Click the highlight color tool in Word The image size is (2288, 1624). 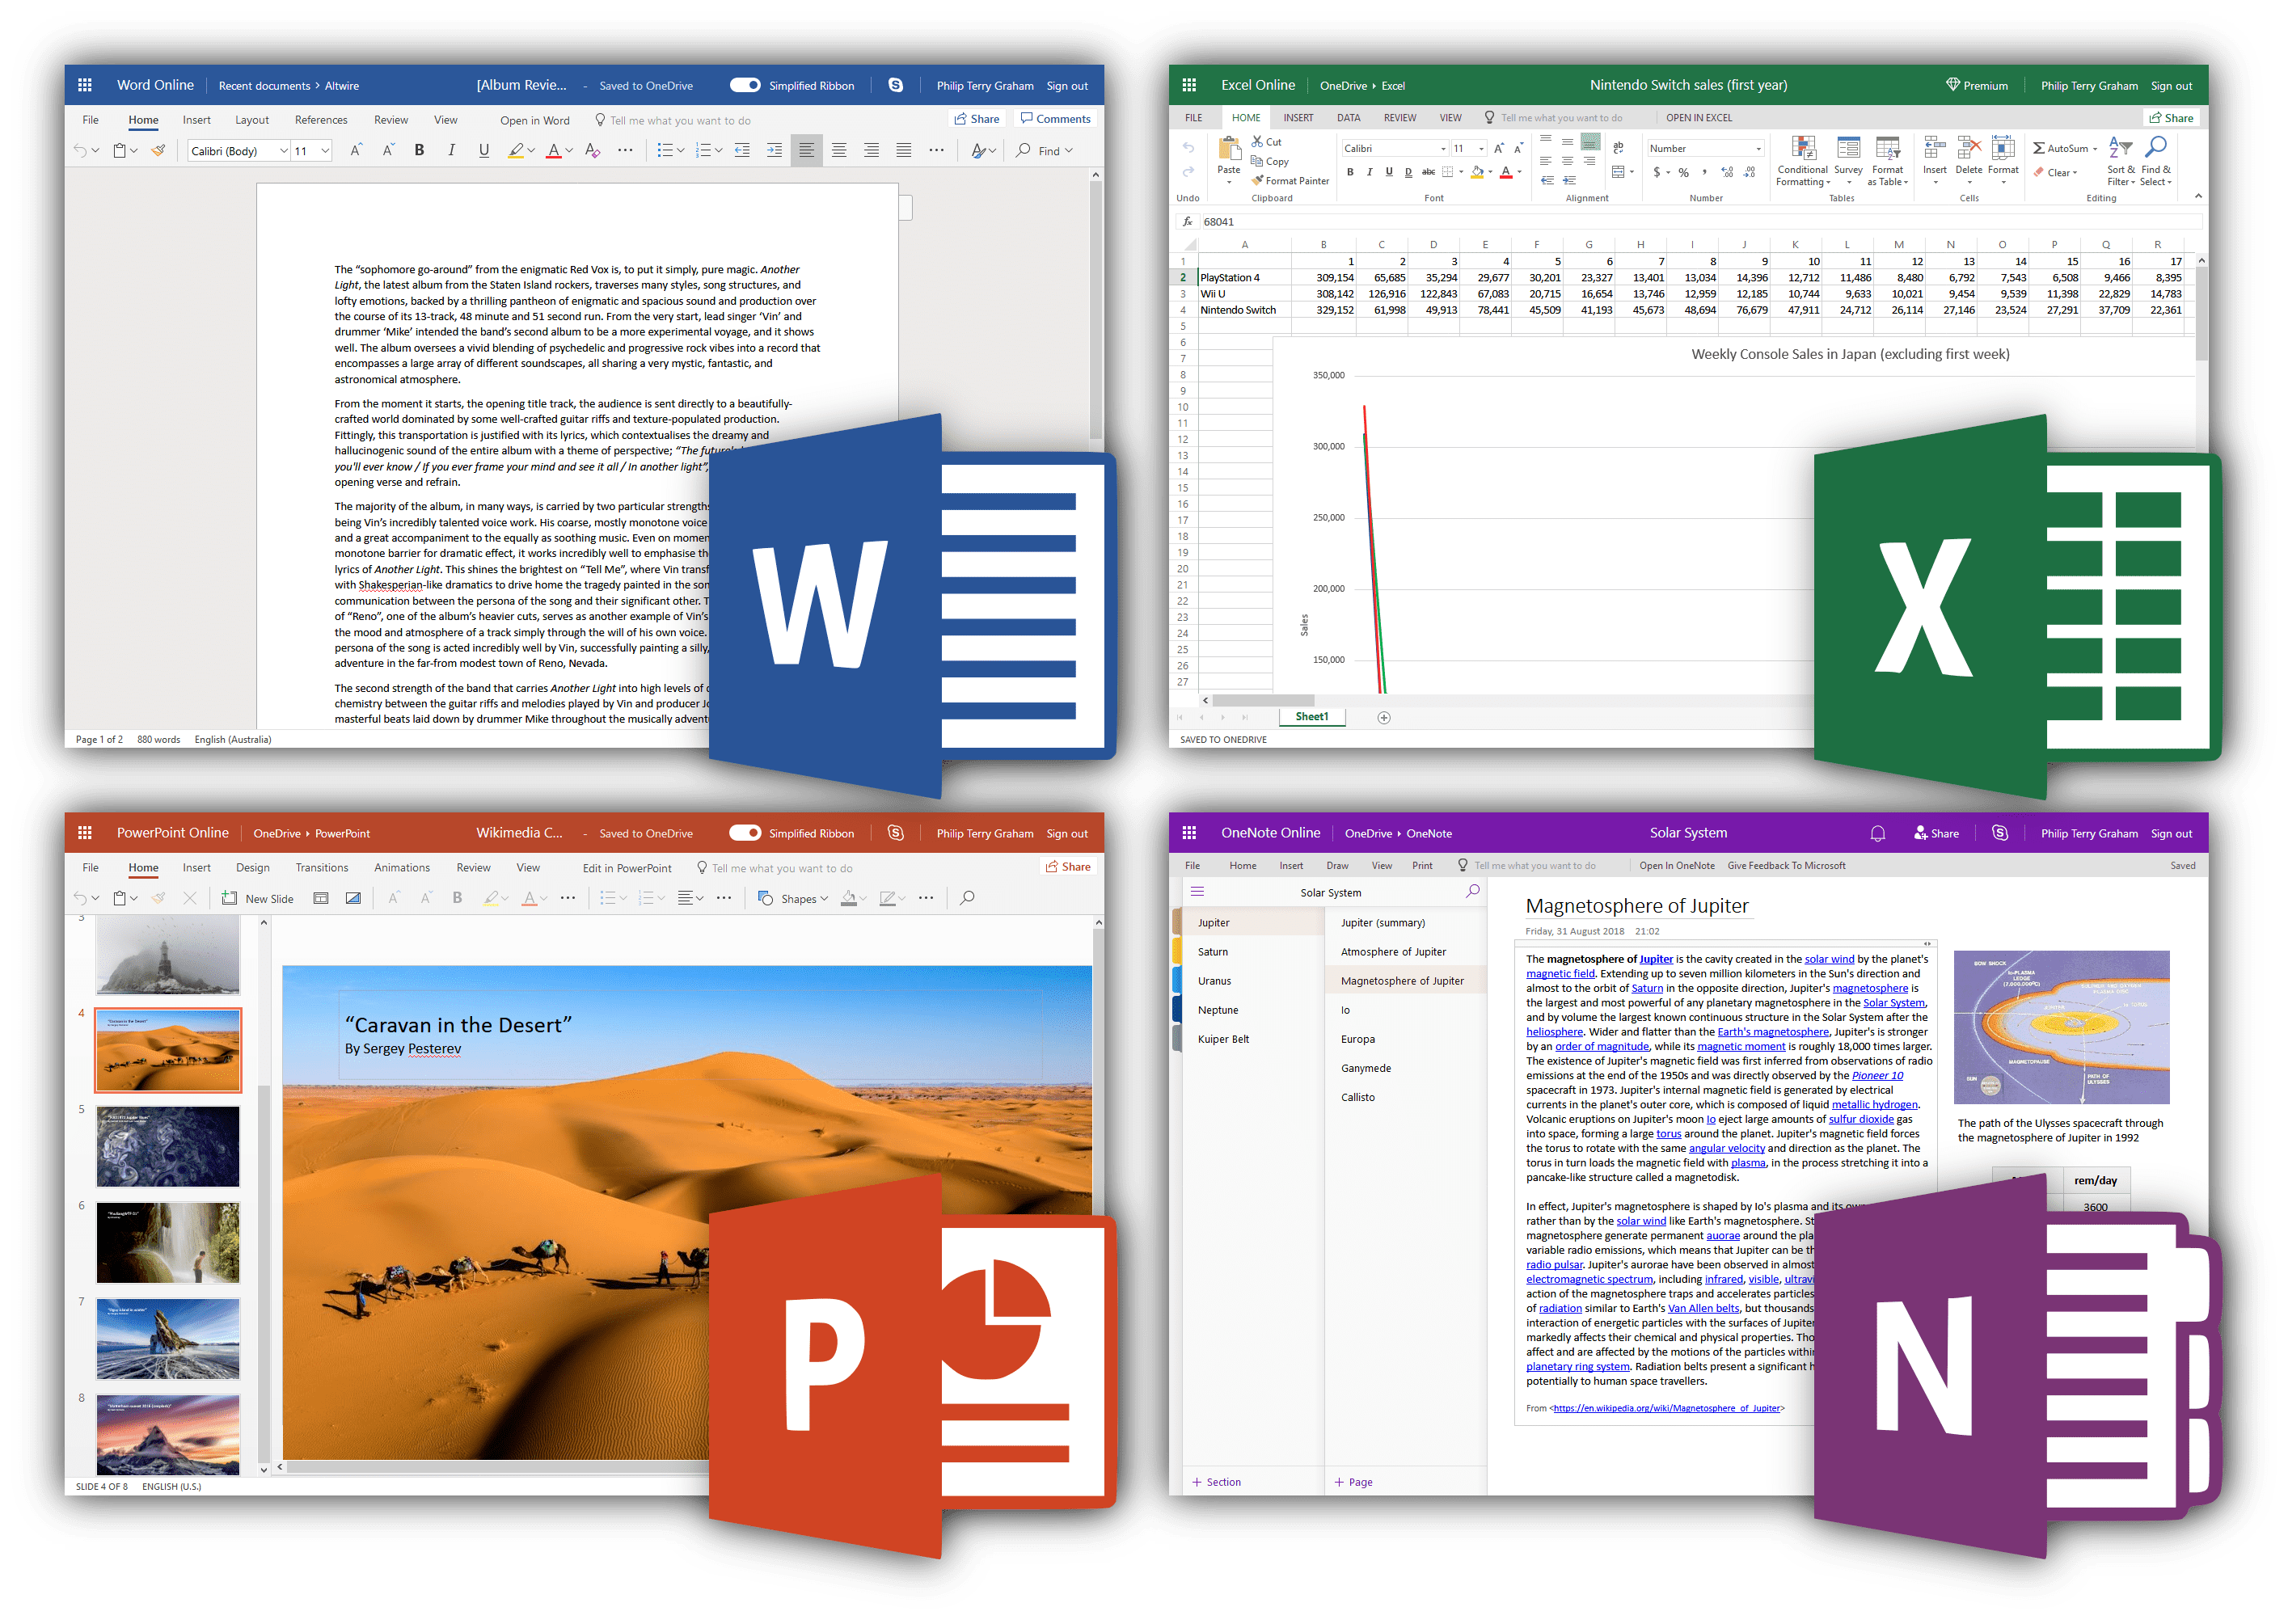tap(515, 150)
